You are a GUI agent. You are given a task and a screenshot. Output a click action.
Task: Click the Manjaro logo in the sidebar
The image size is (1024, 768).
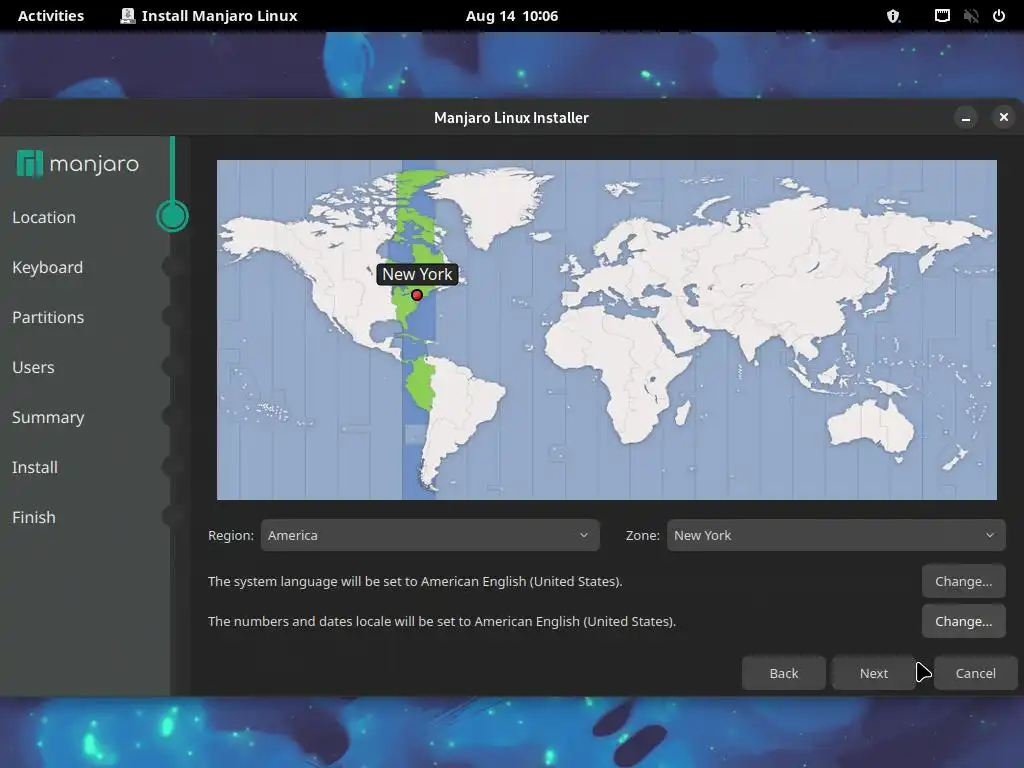pos(78,163)
